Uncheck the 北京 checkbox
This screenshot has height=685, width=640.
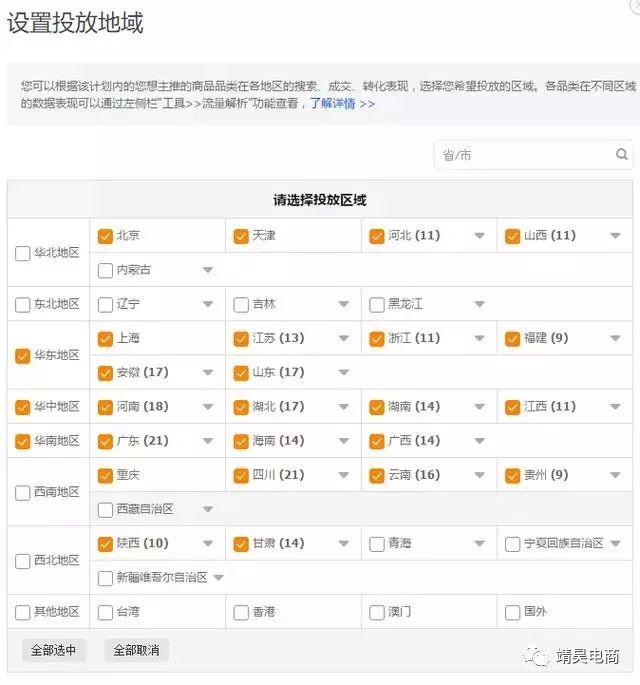coord(105,236)
